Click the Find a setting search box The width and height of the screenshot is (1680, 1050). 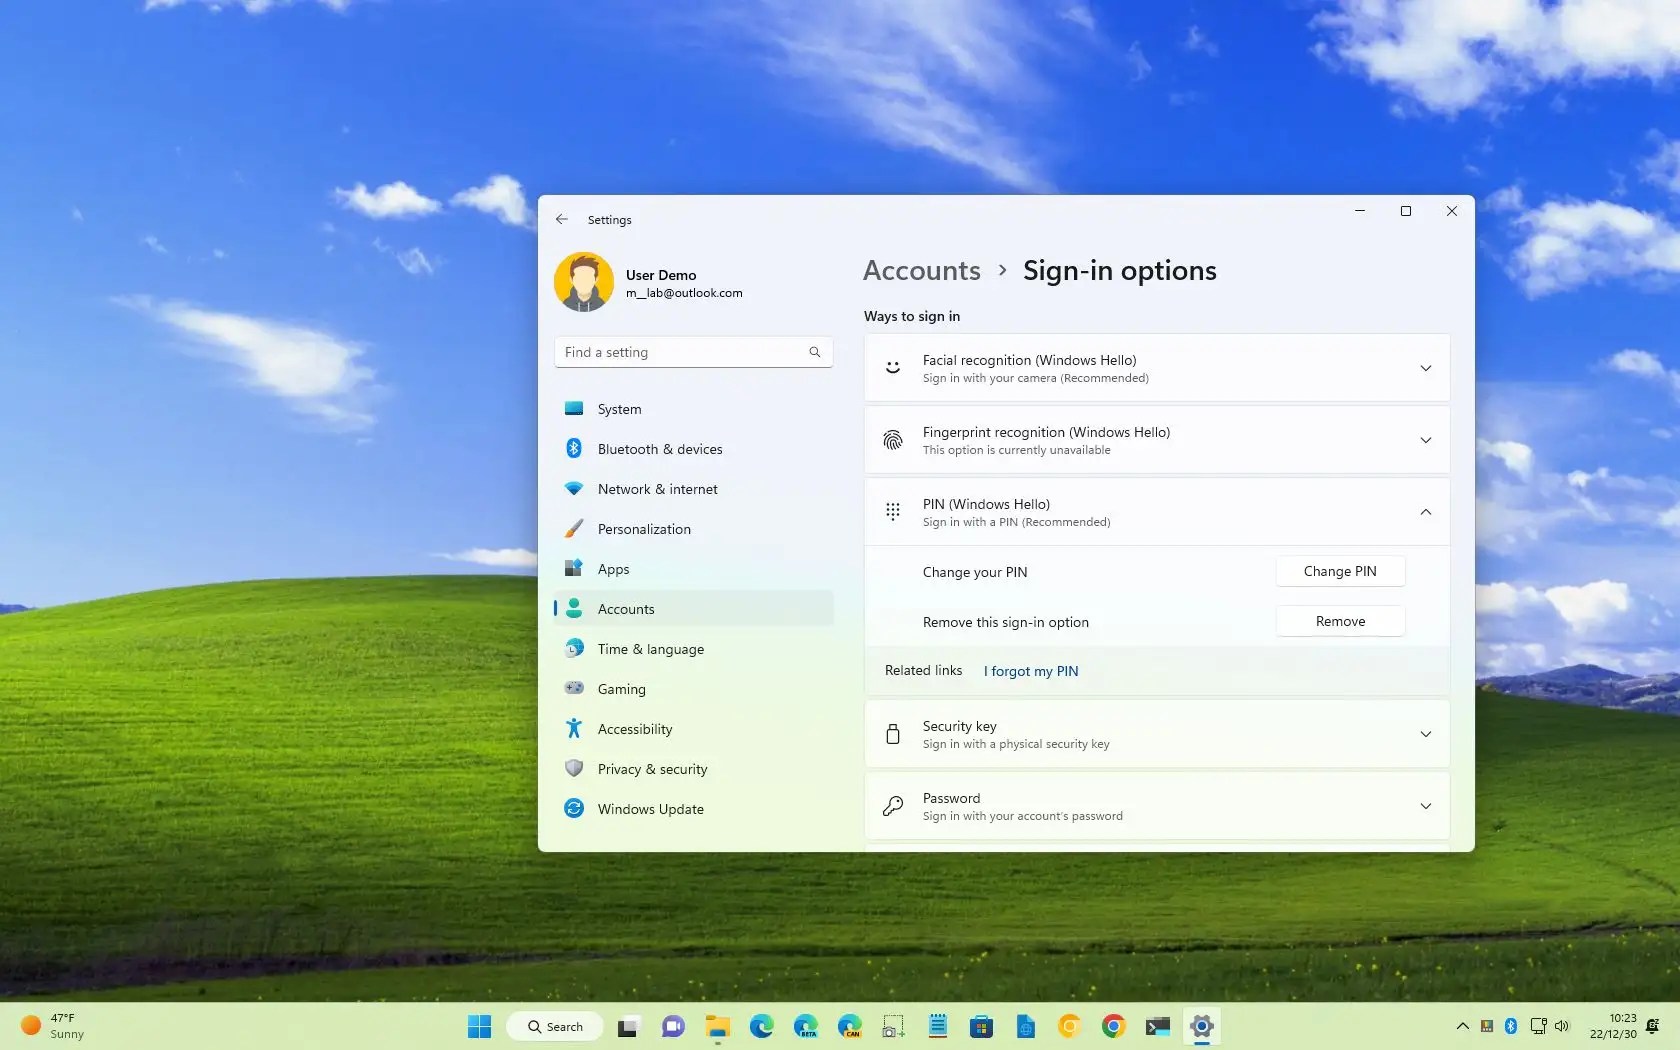click(x=693, y=352)
